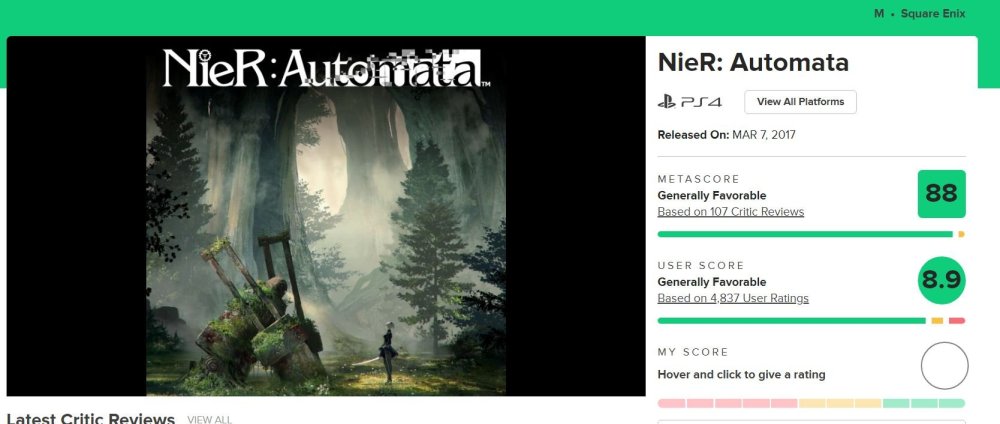This screenshot has width=1000, height=424.
Task: Rate the game 6 on first yellow segment
Action: (x=812, y=403)
